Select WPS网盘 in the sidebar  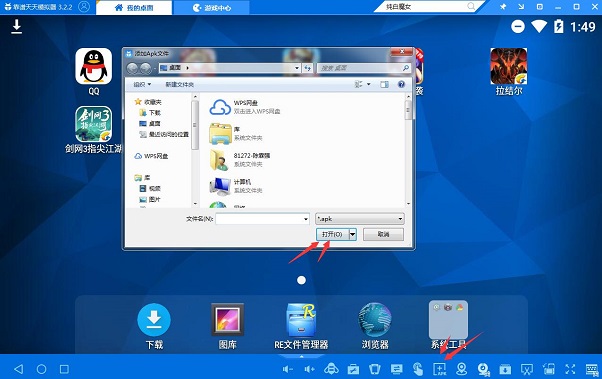pyautogui.click(x=151, y=156)
